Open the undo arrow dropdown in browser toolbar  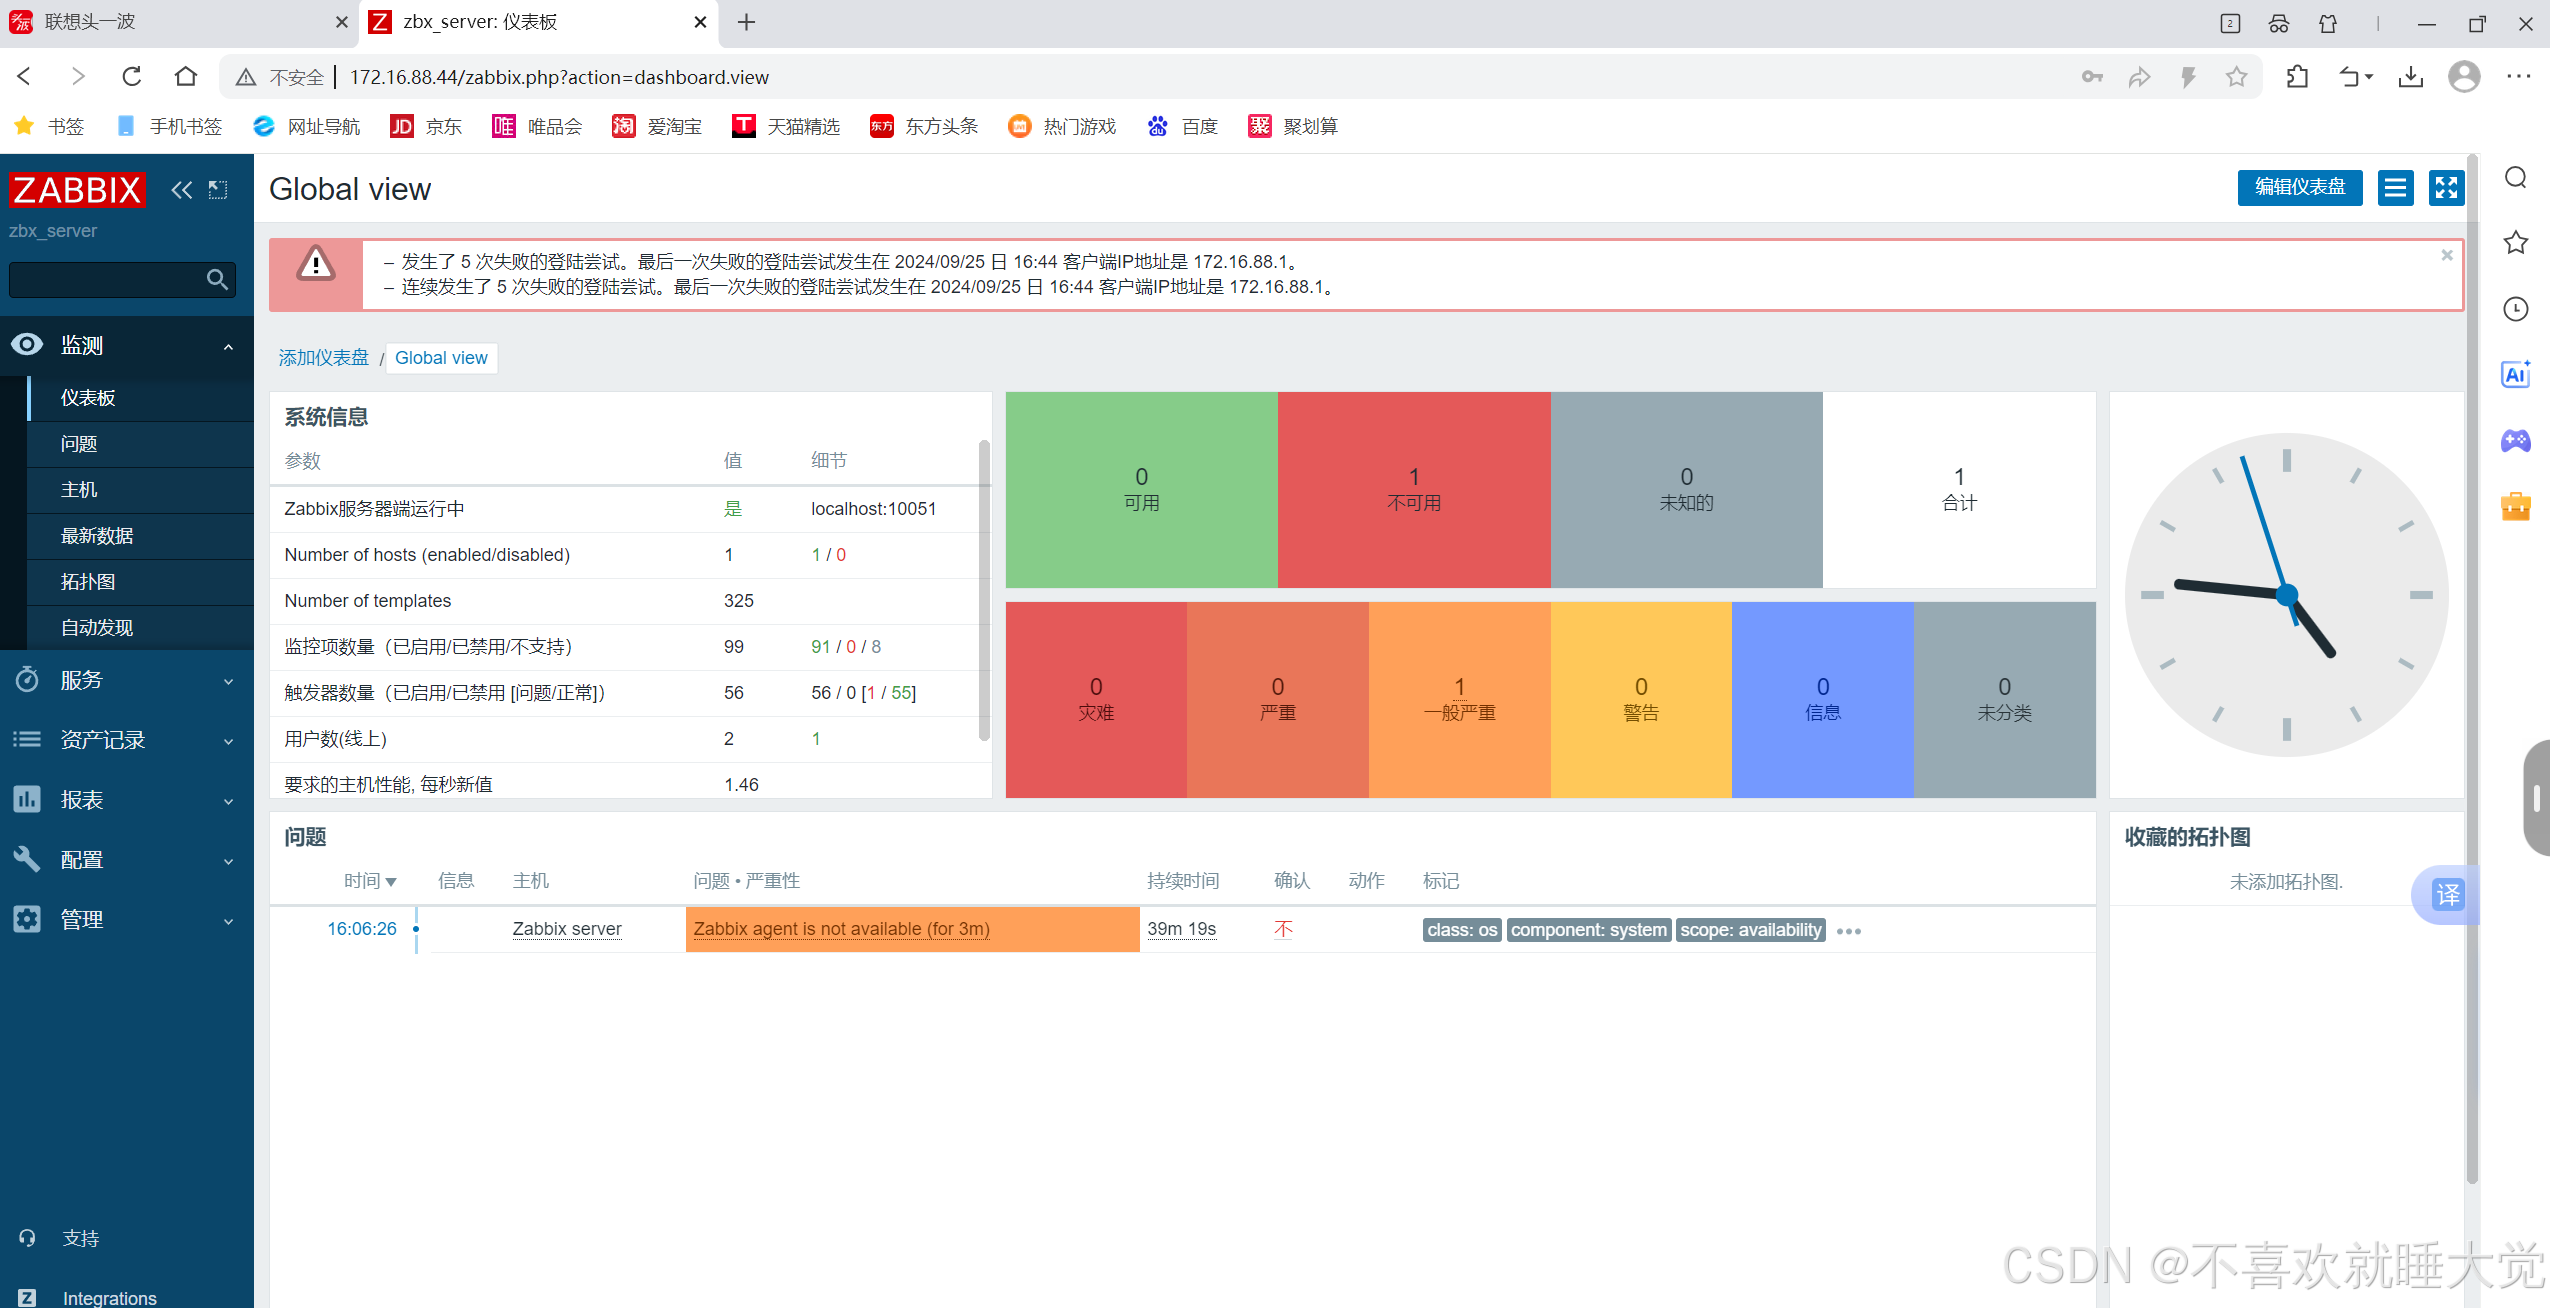point(2356,77)
